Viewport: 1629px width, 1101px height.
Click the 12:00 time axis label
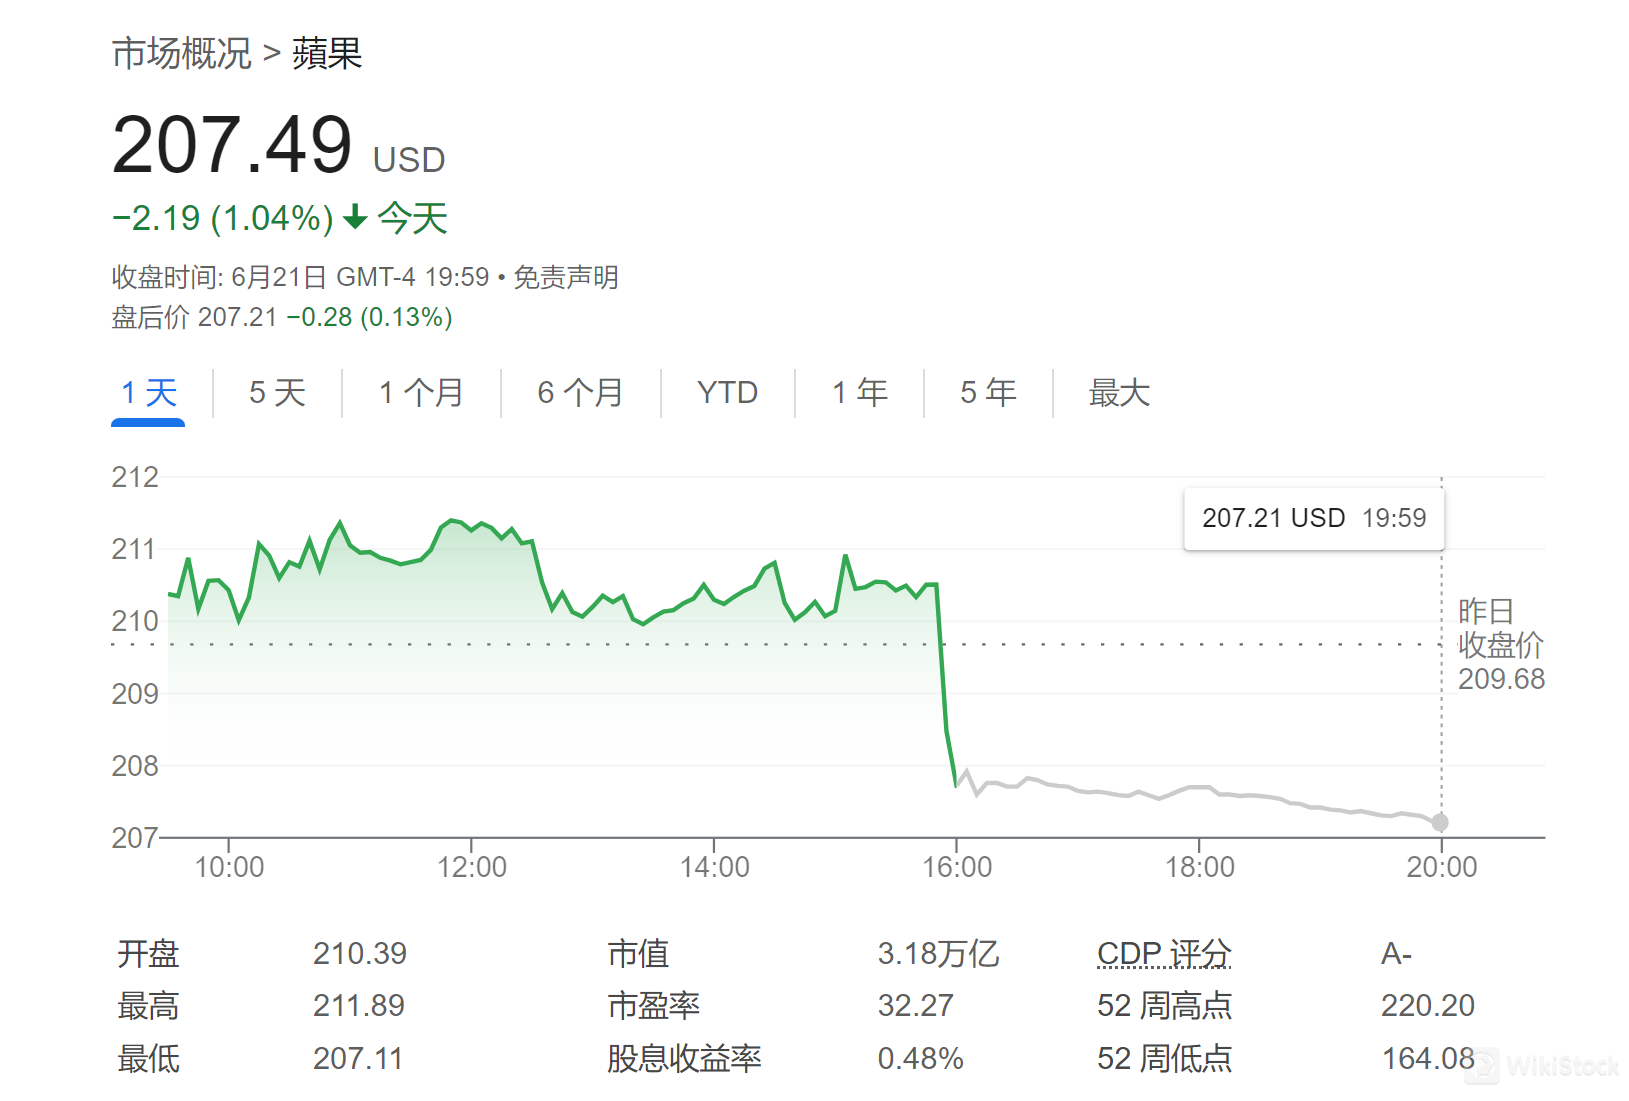(471, 867)
